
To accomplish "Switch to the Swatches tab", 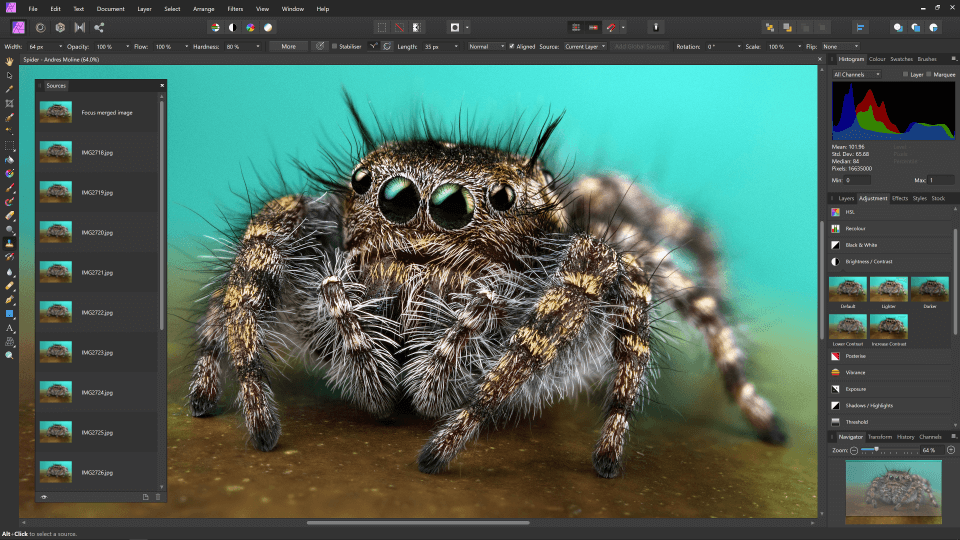I will pos(901,59).
